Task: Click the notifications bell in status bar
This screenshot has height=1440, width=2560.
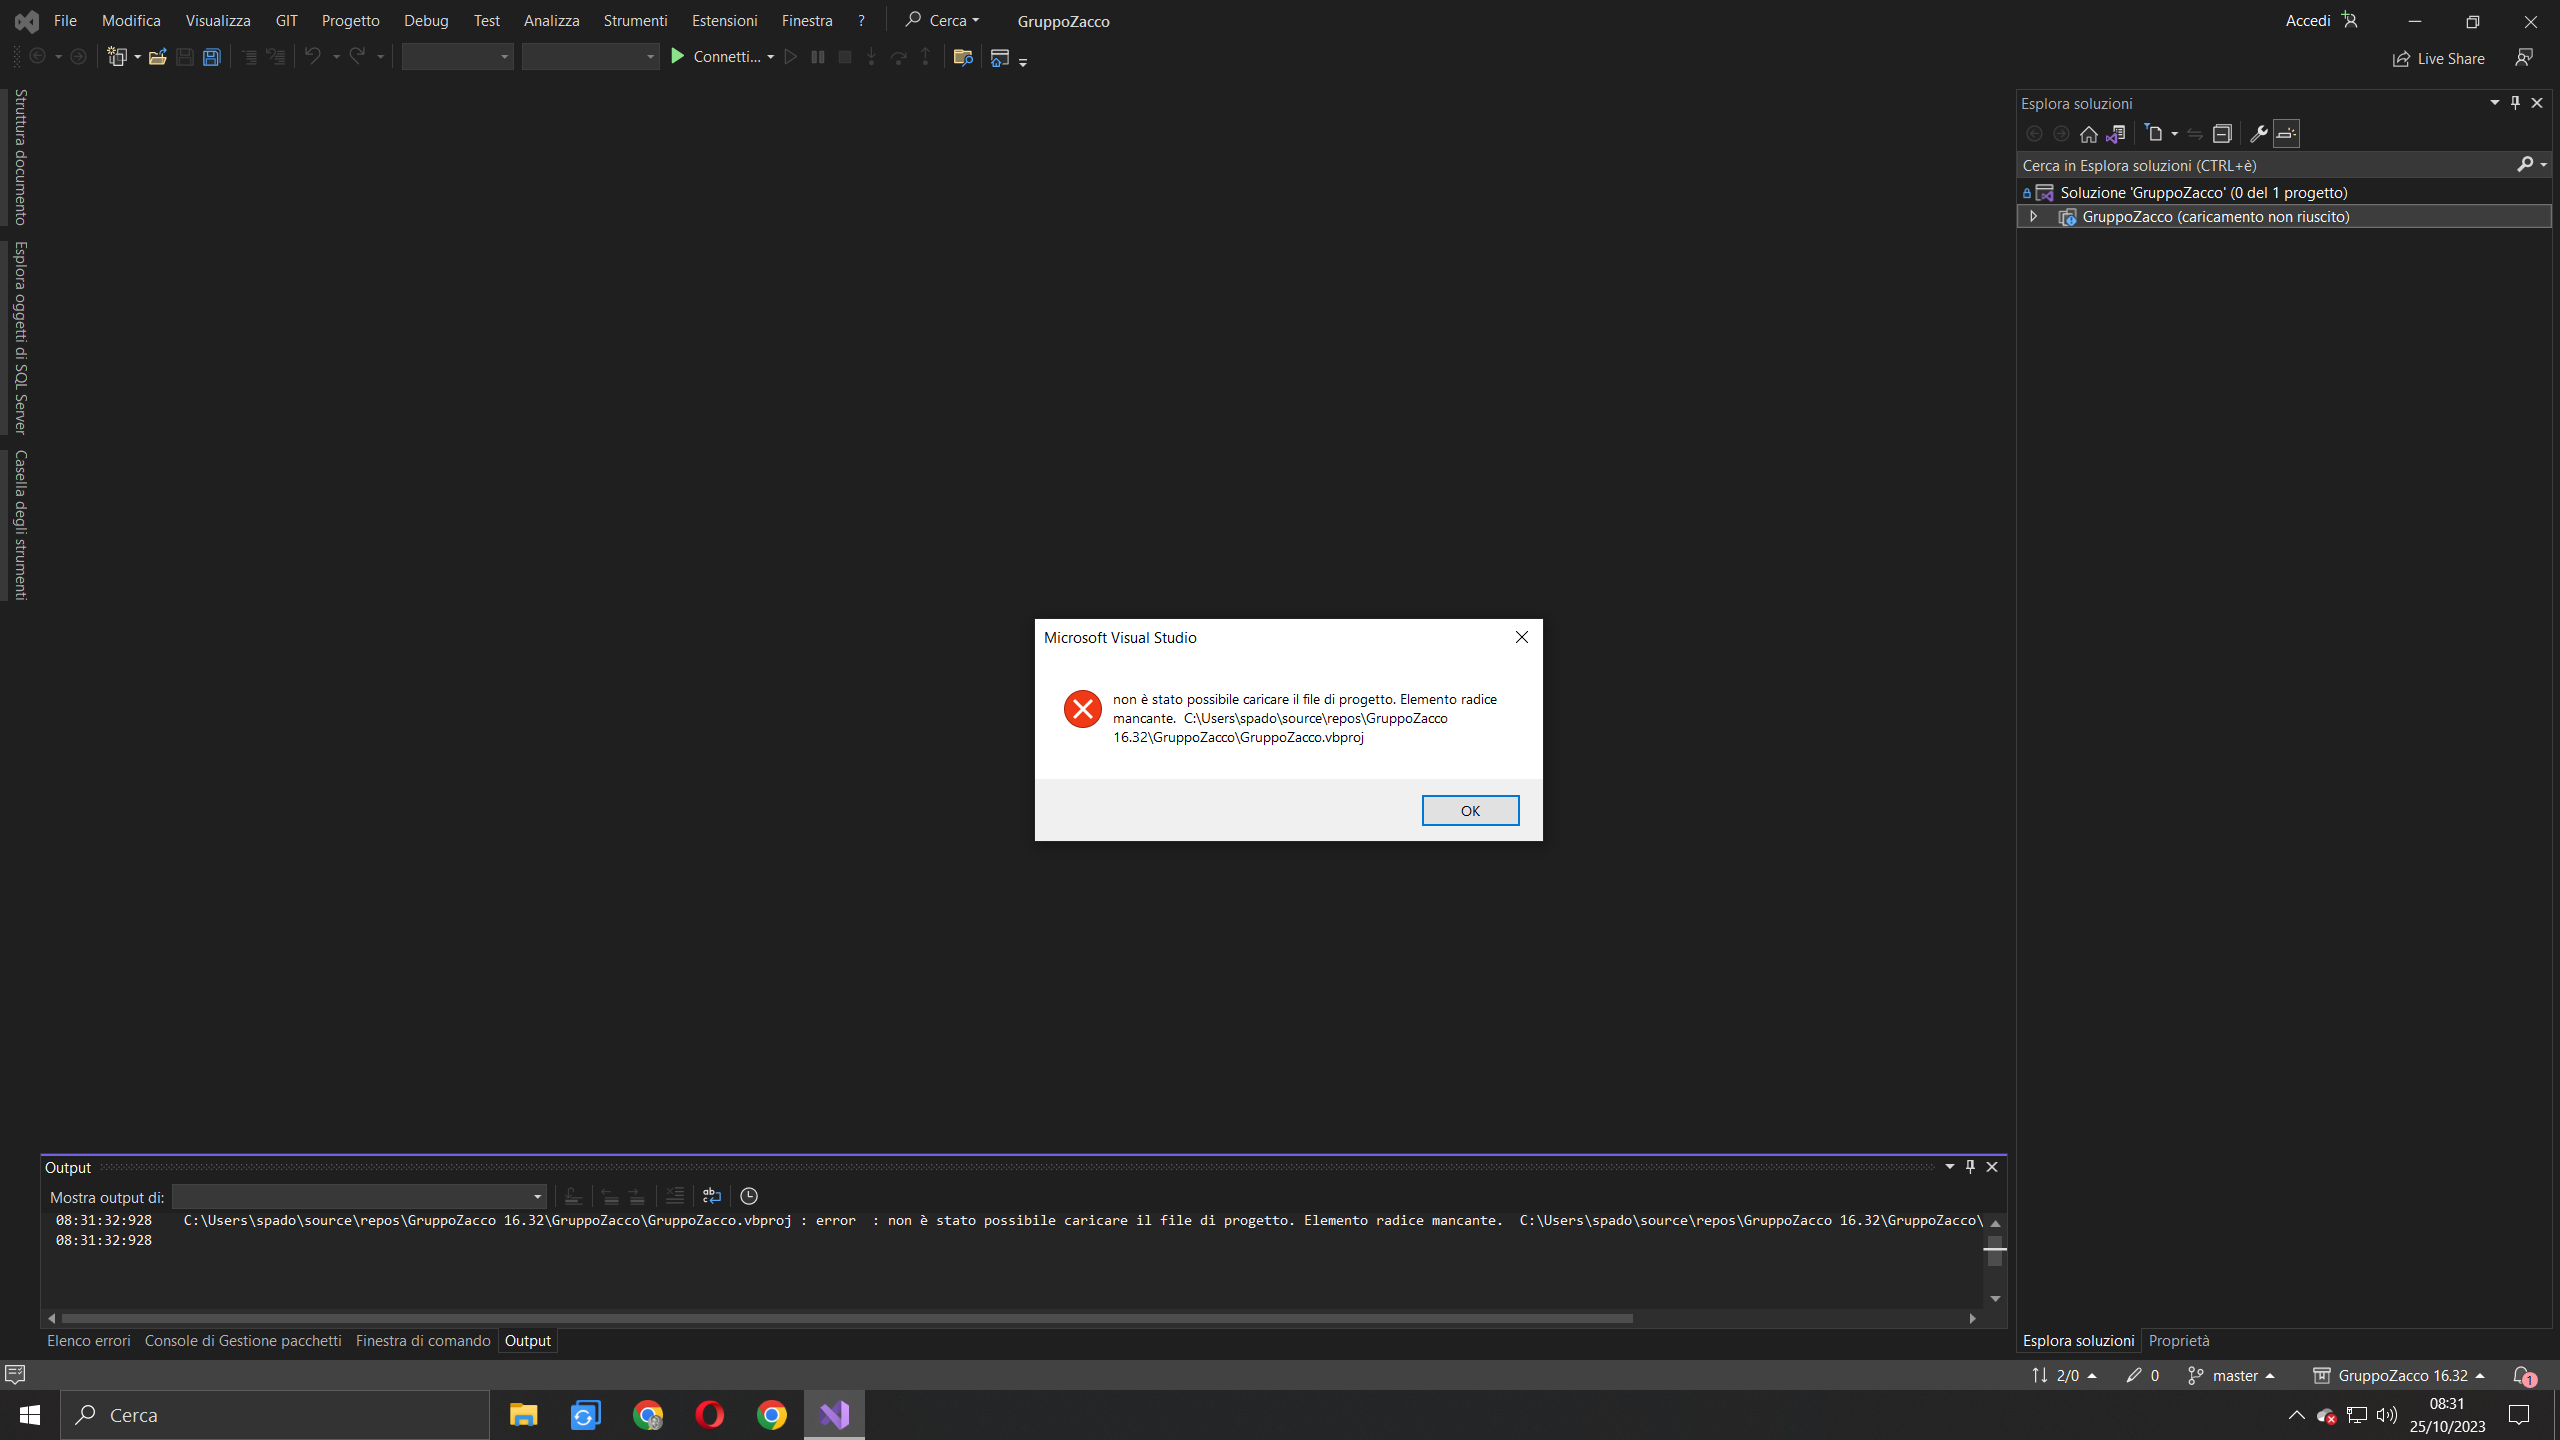Action: 2523,1376
